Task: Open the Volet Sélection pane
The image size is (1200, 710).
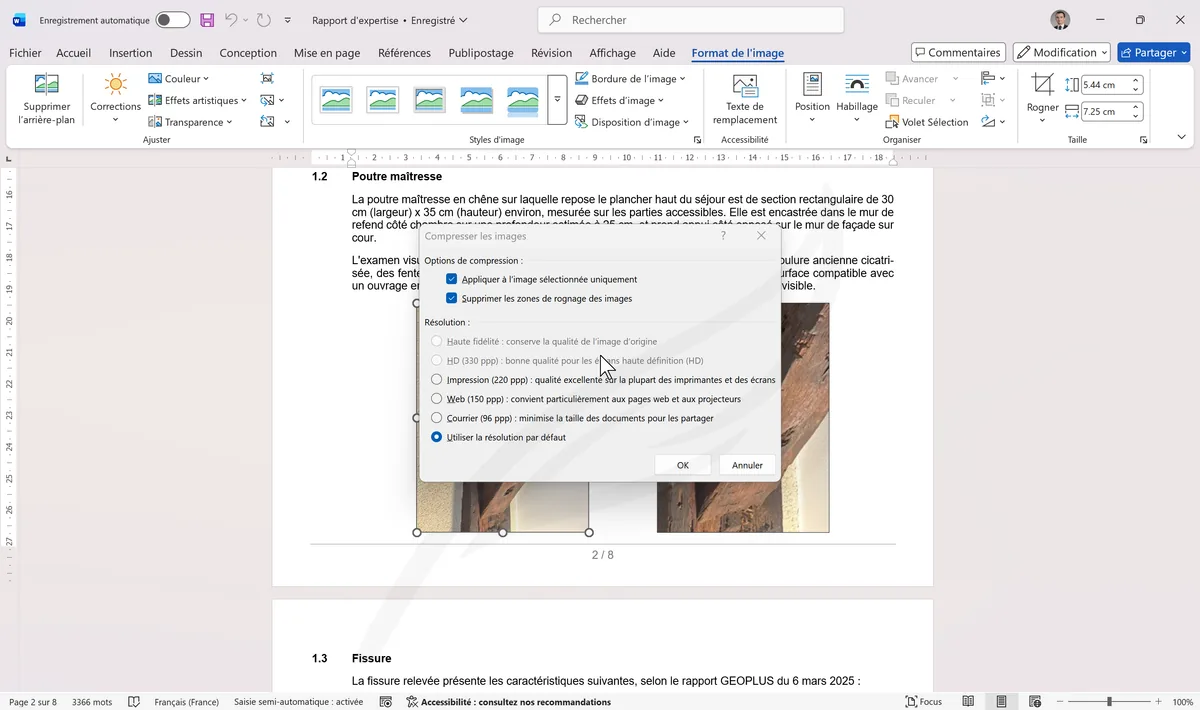Action: pos(926,121)
